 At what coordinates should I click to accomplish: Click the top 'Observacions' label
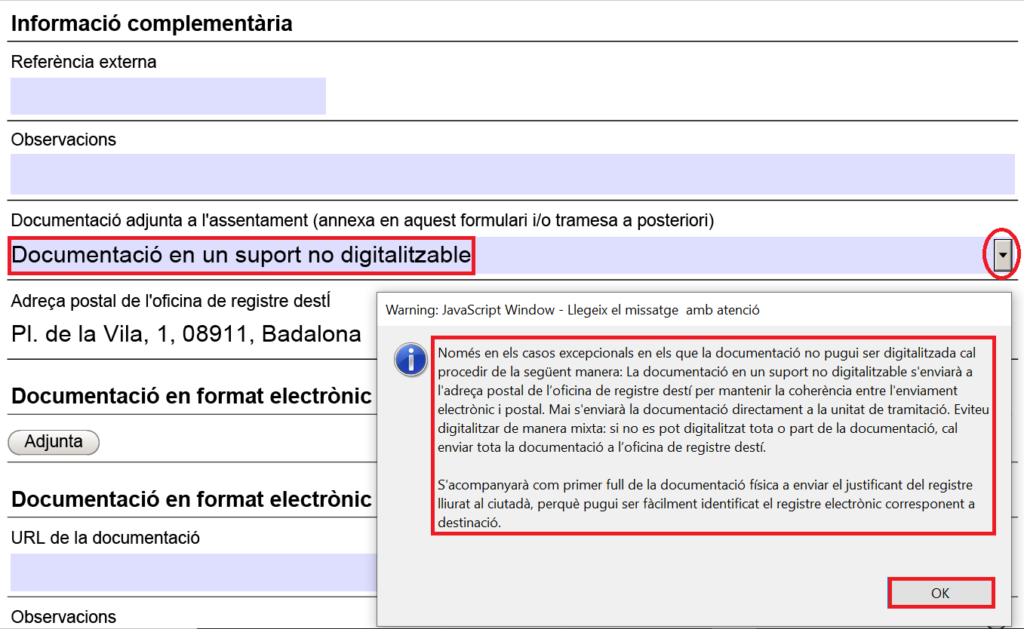click(64, 140)
